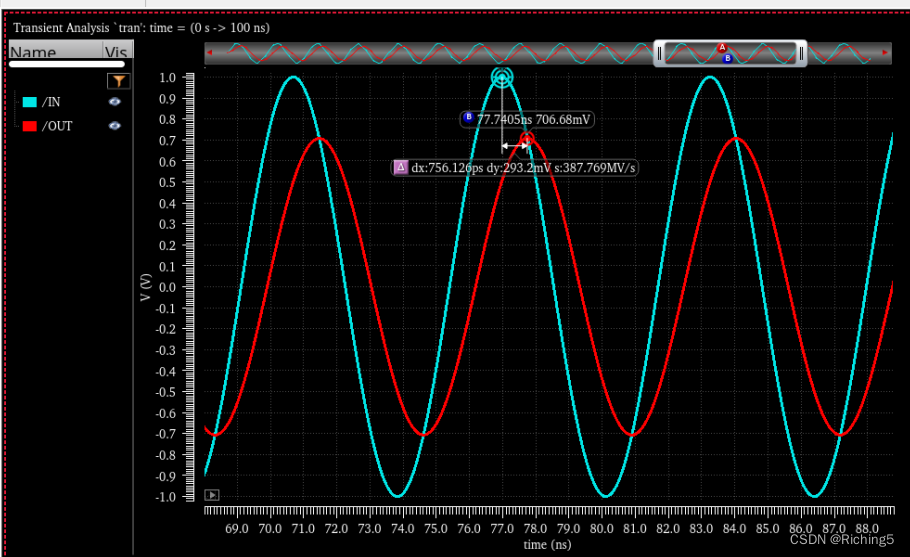This screenshot has height=557, width=910.
Task: Click the cyan /IN color swatch
Action: click(x=30, y=102)
